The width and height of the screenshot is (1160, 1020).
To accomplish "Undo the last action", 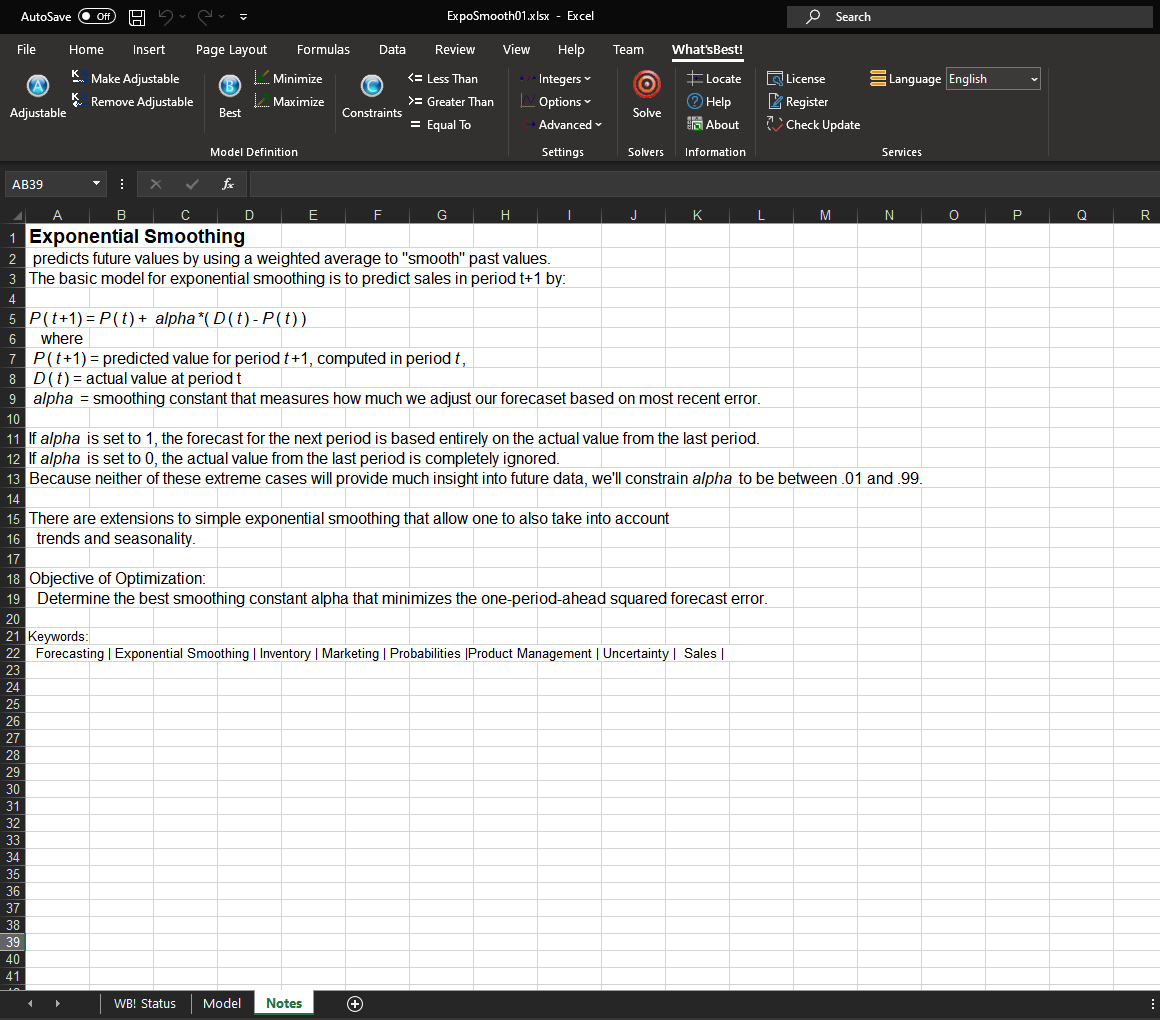I will pos(166,16).
